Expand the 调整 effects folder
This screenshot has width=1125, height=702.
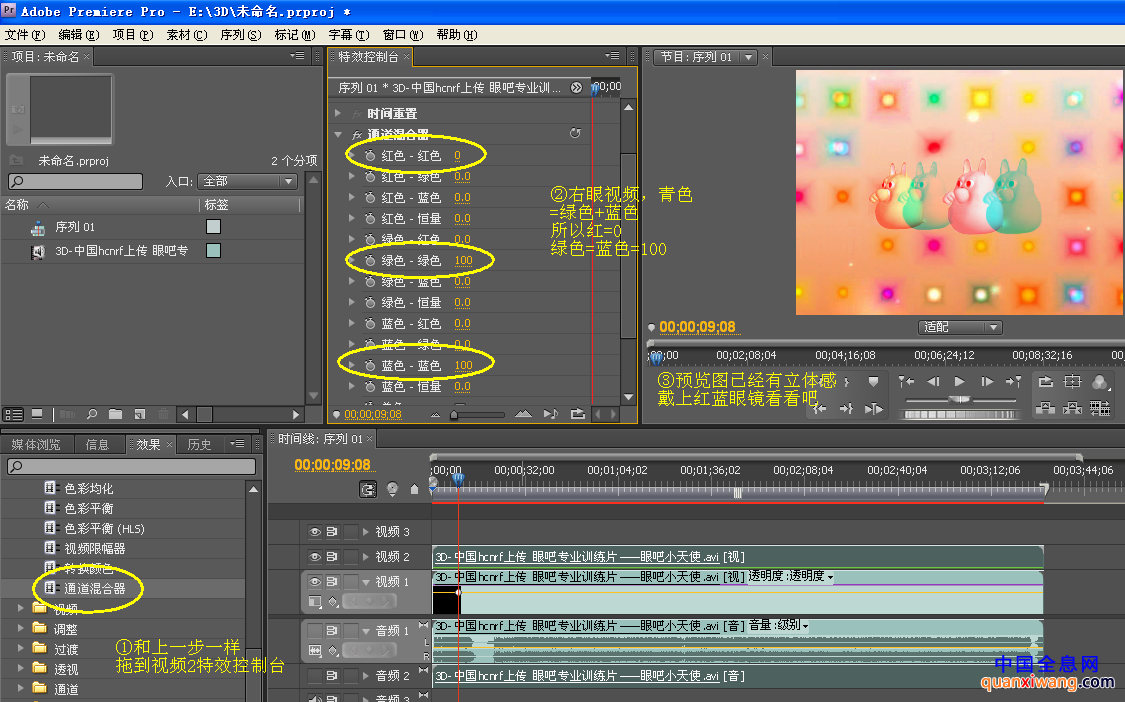click(21, 628)
